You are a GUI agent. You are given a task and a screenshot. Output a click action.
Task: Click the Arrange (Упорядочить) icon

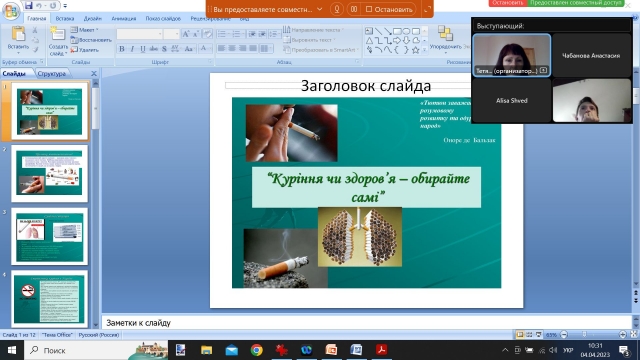coord(445,38)
